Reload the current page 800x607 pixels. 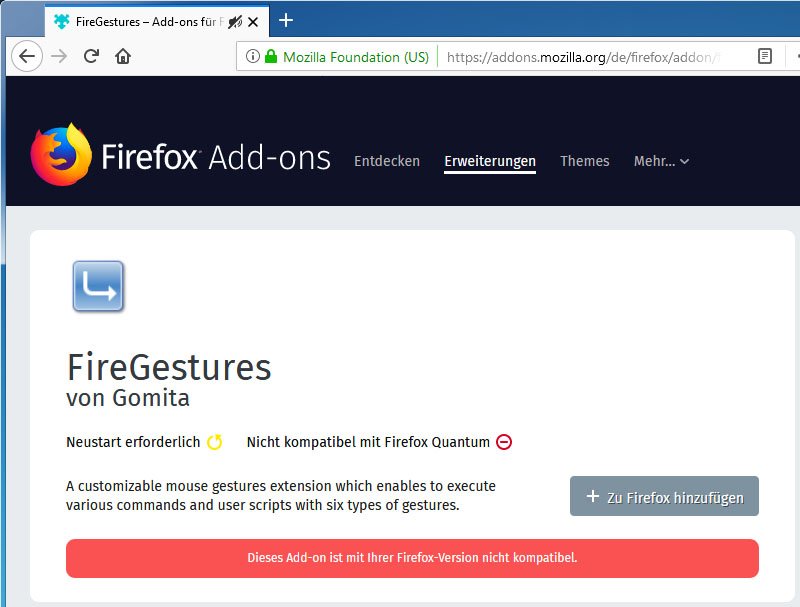pos(91,56)
